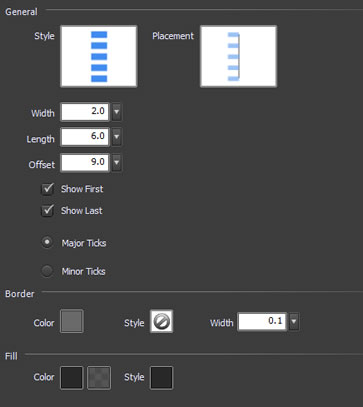
Task: Expand the Offset value dropdown arrow
Action: click(116, 163)
